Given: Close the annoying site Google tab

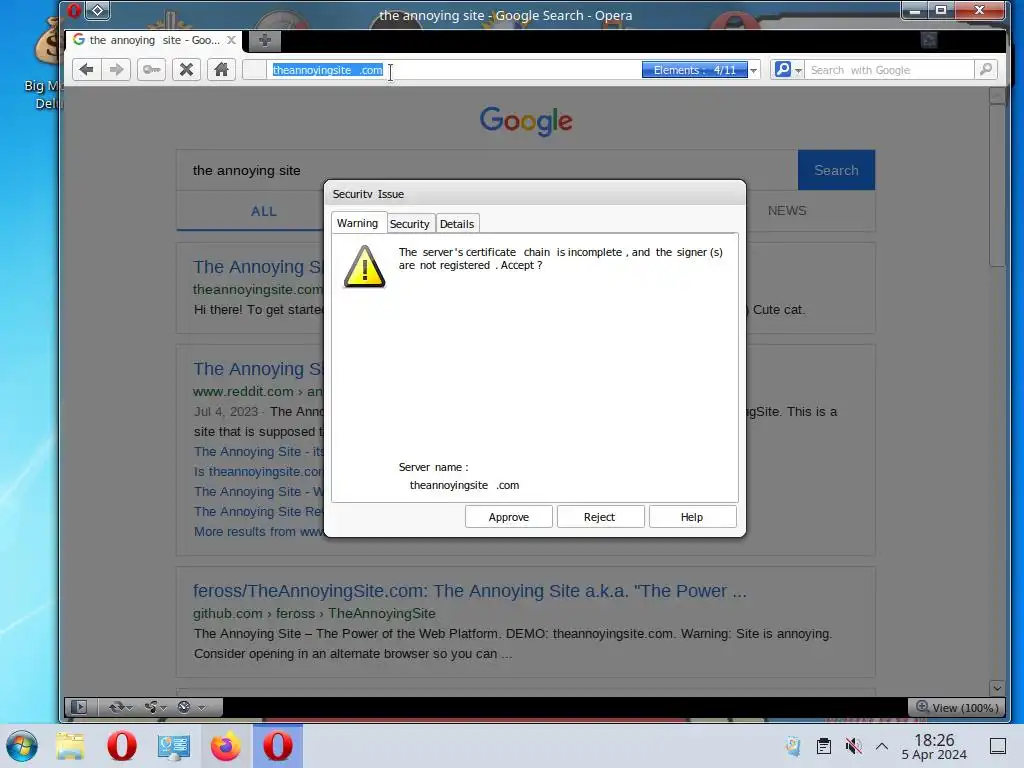Looking at the screenshot, I should (231, 40).
